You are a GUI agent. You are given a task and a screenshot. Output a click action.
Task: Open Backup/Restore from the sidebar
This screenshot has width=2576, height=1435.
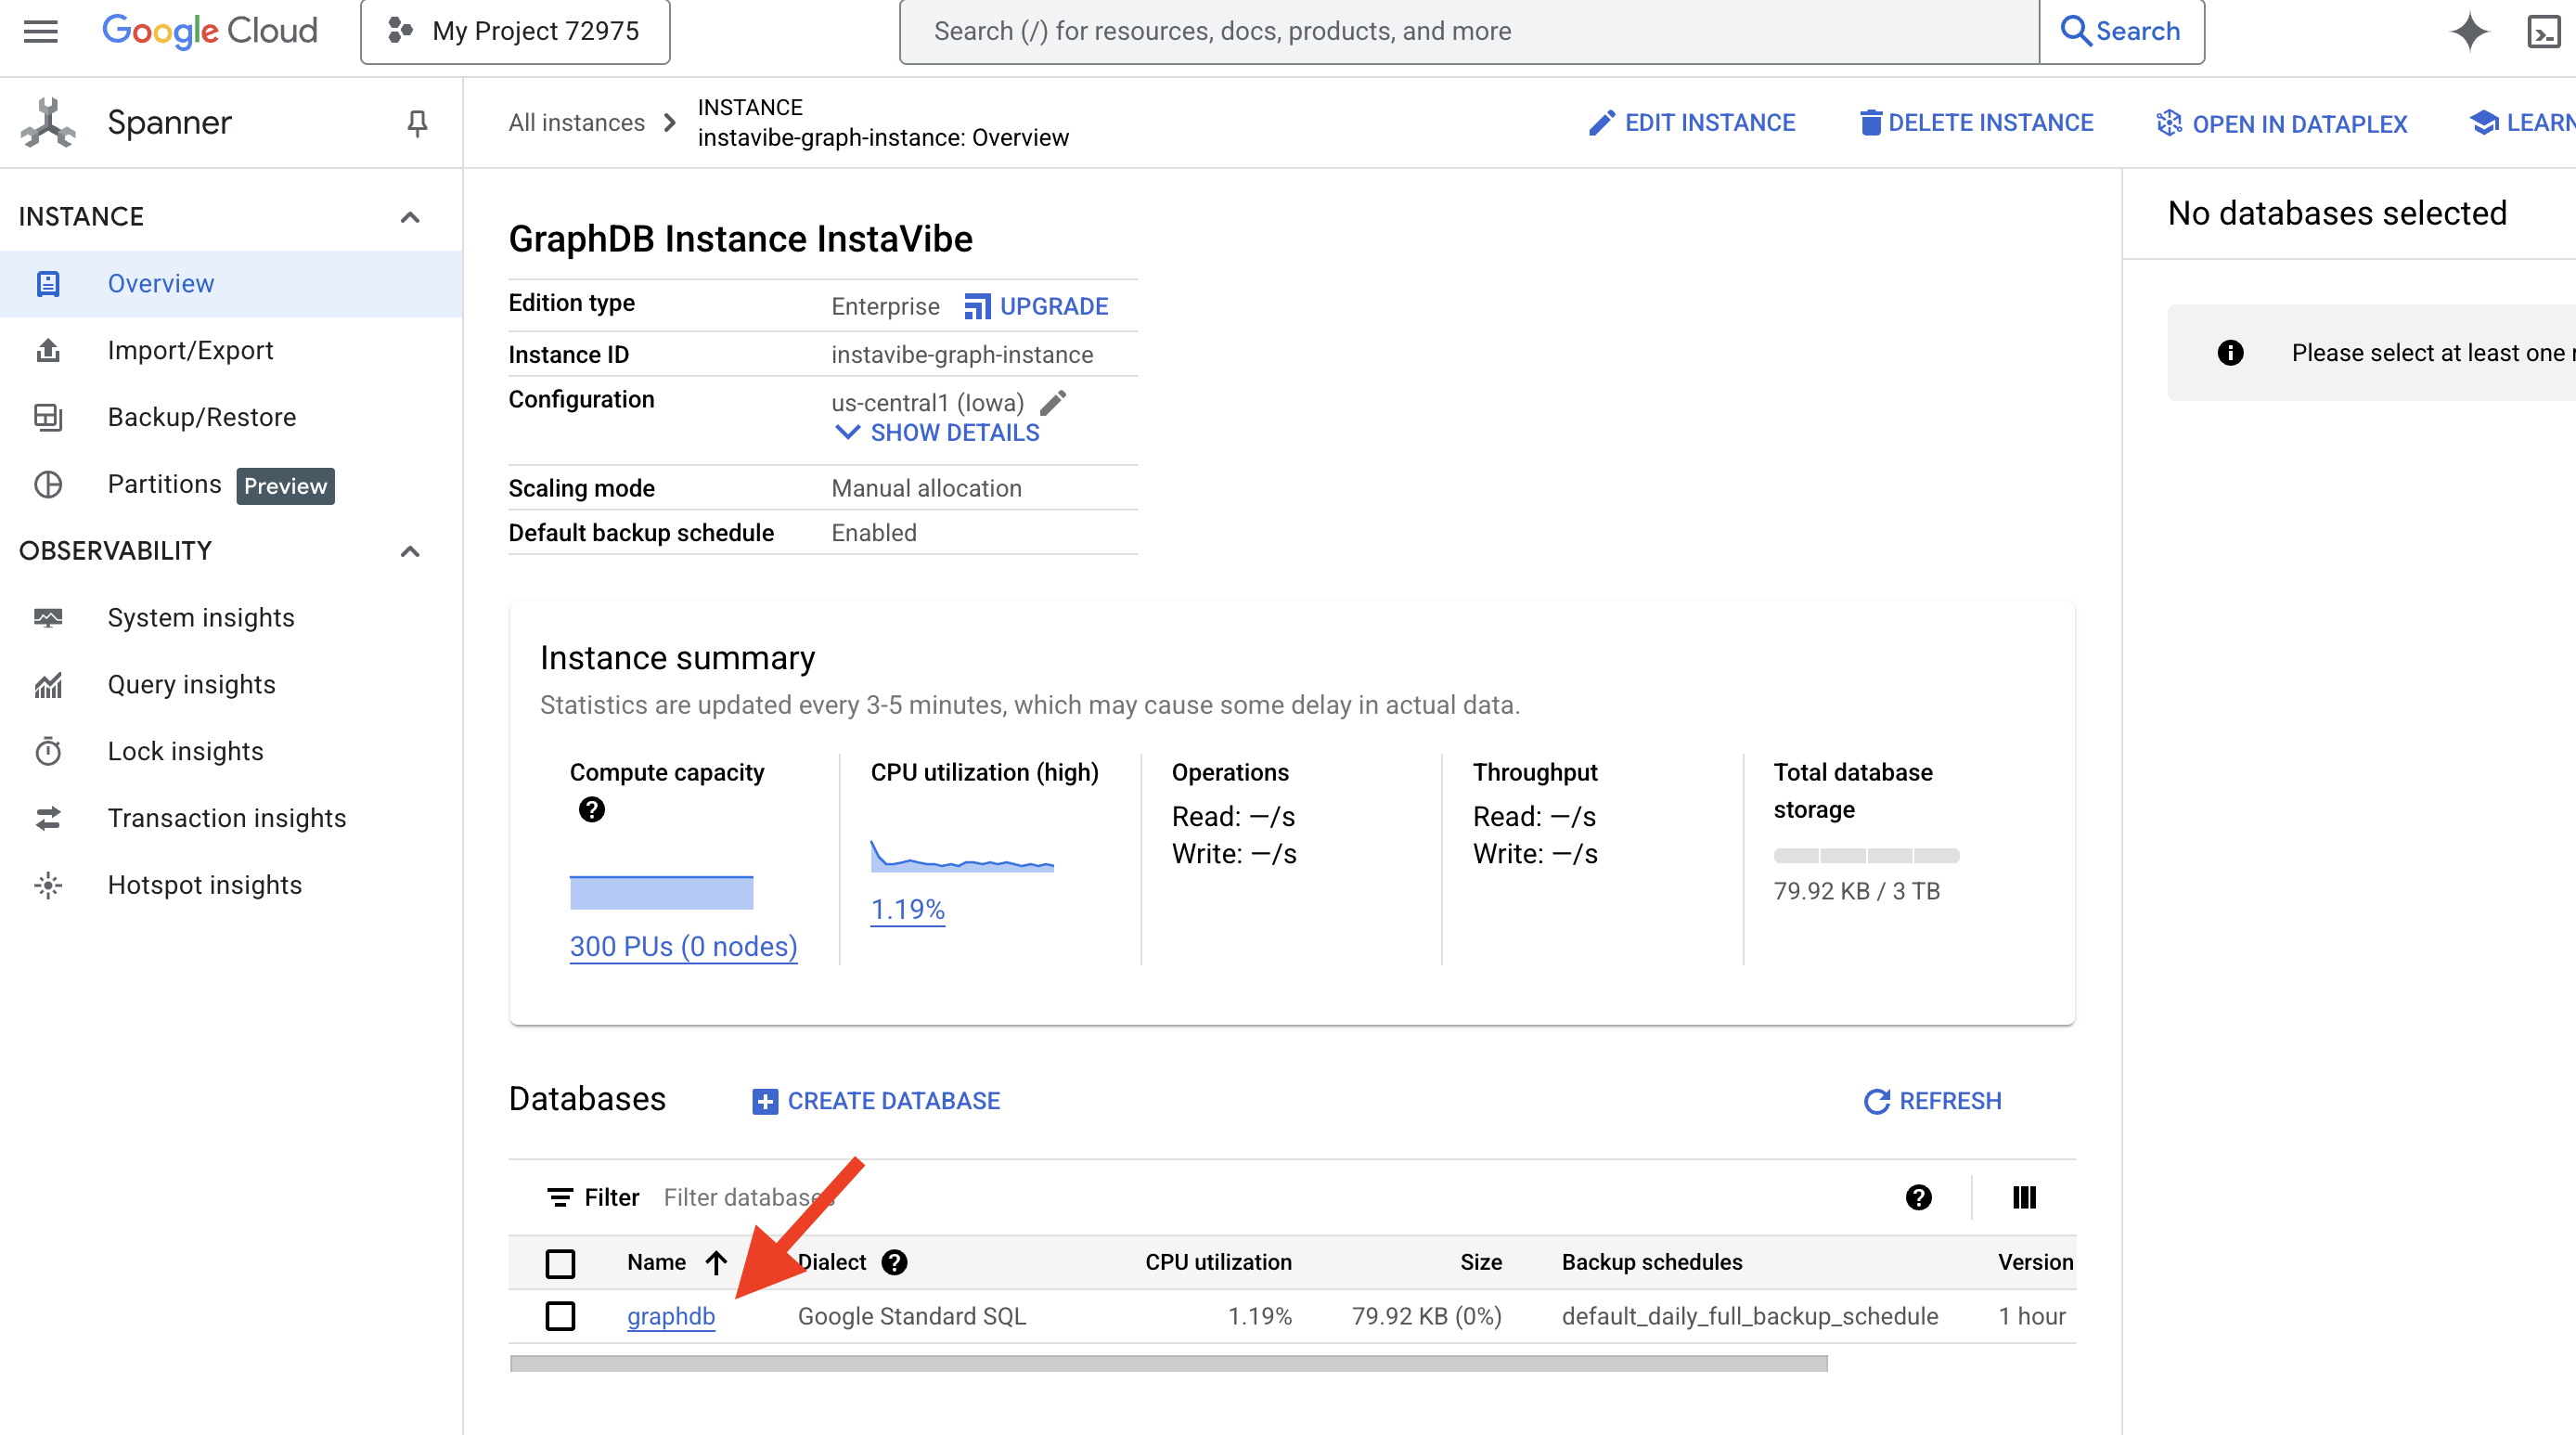pyautogui.click(x=200, y=417)
